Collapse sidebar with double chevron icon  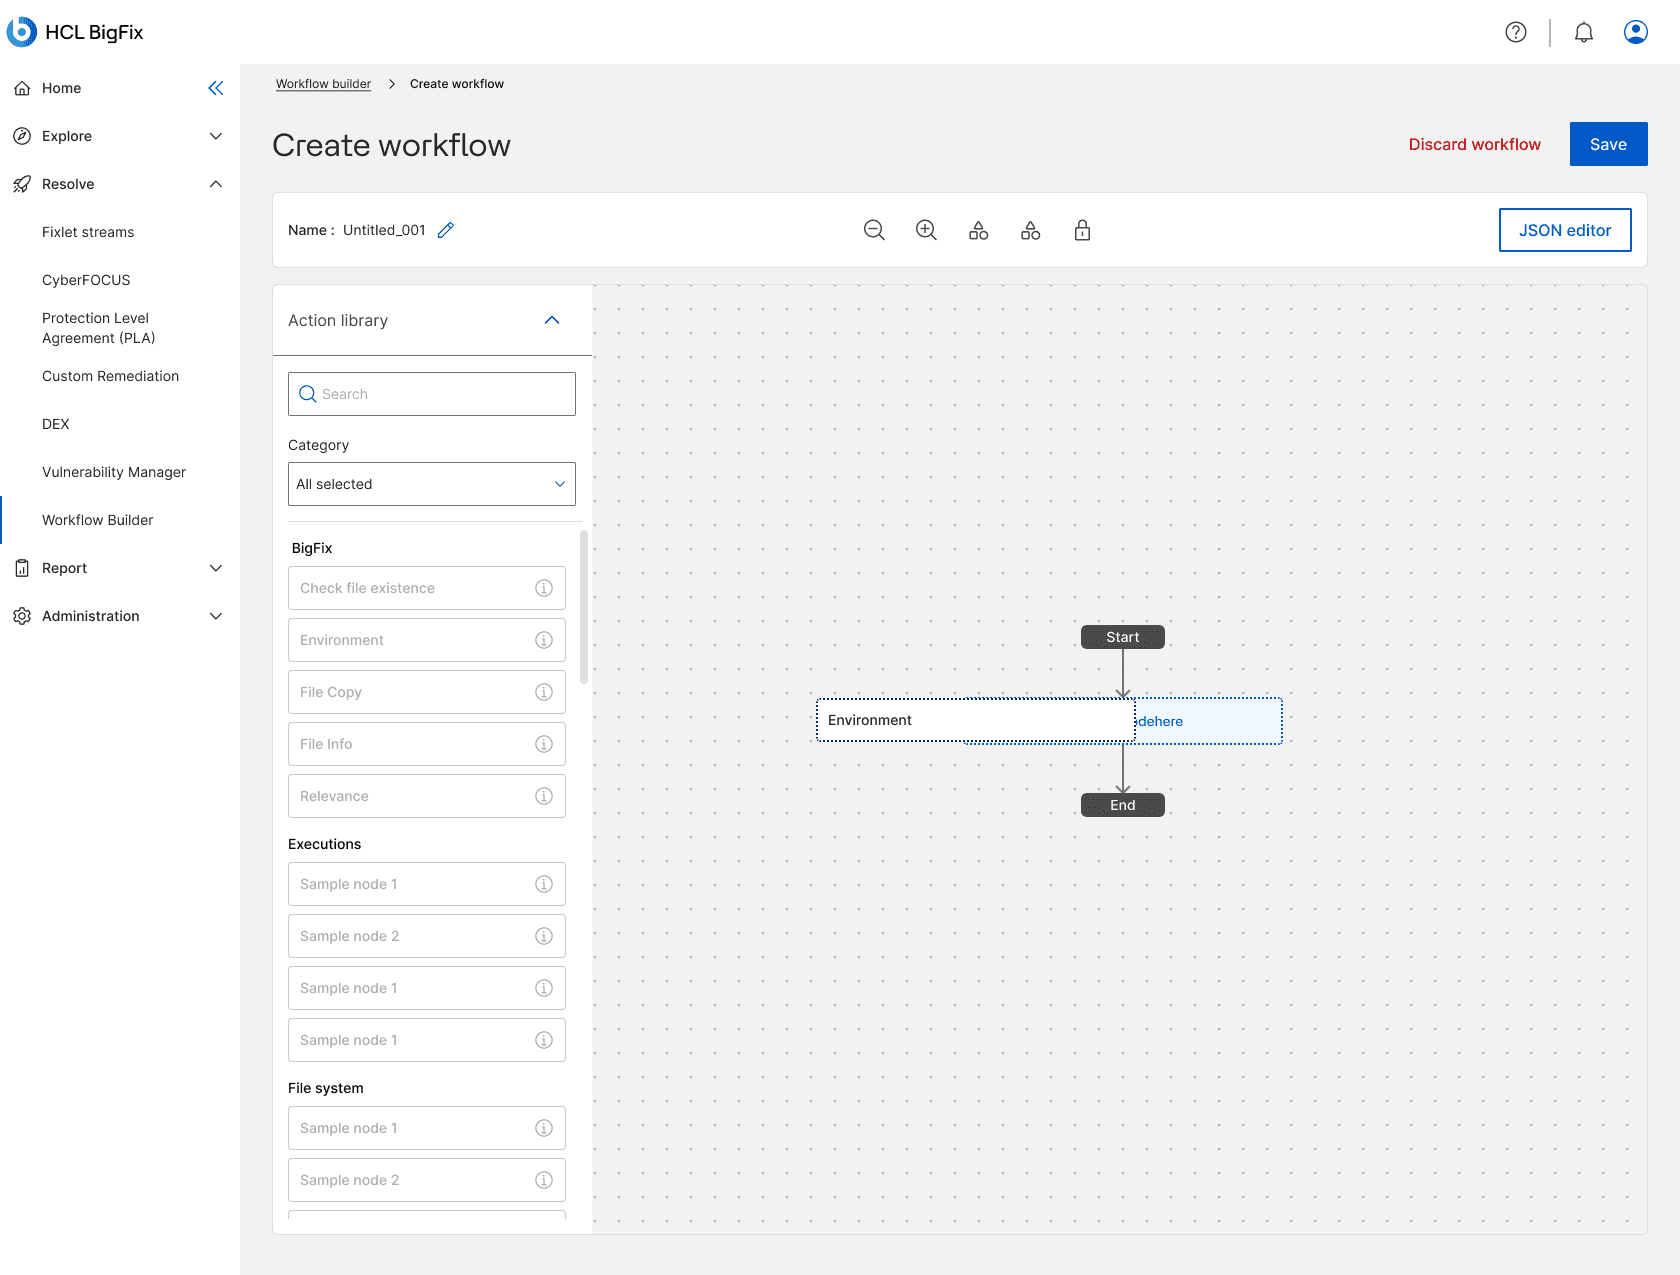coord(216,88)
